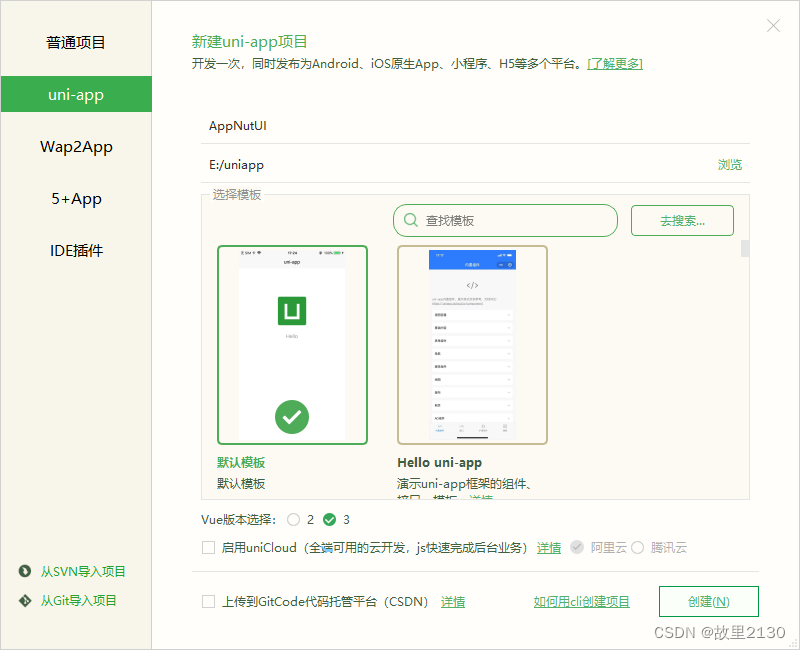This screenshot has height=650, width=800.
Task: Select the 普通项目 project type
Action: tap(76, 42)
